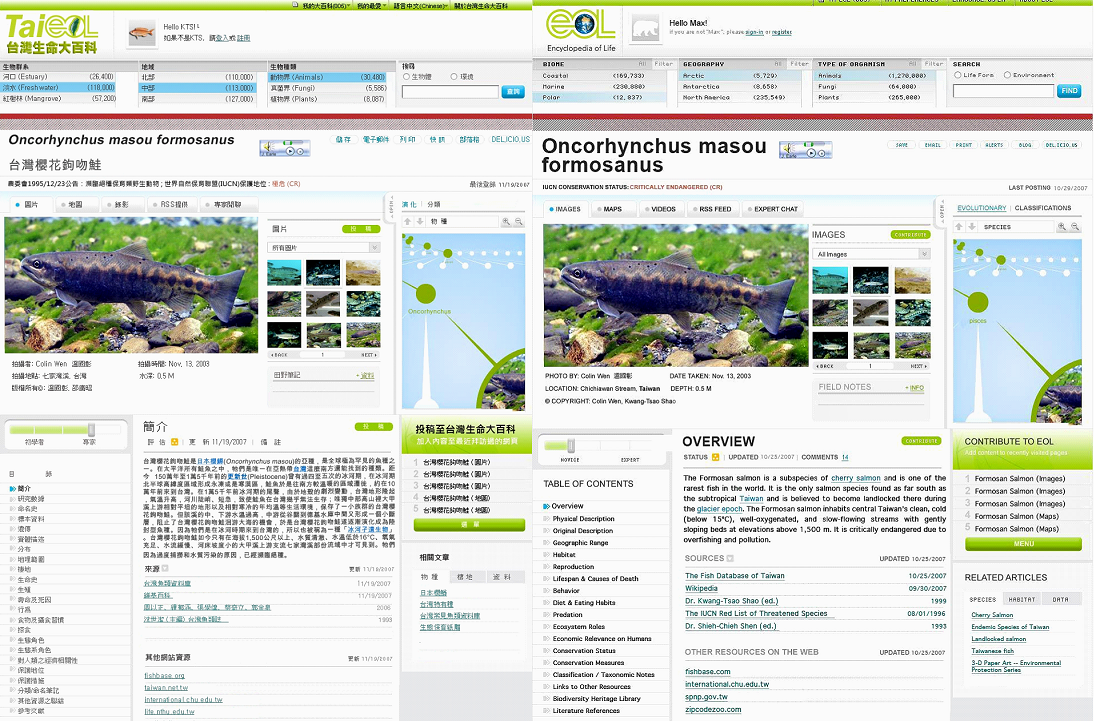Switch to the MAPS tab
The image size is (1100, 721).
608,209
